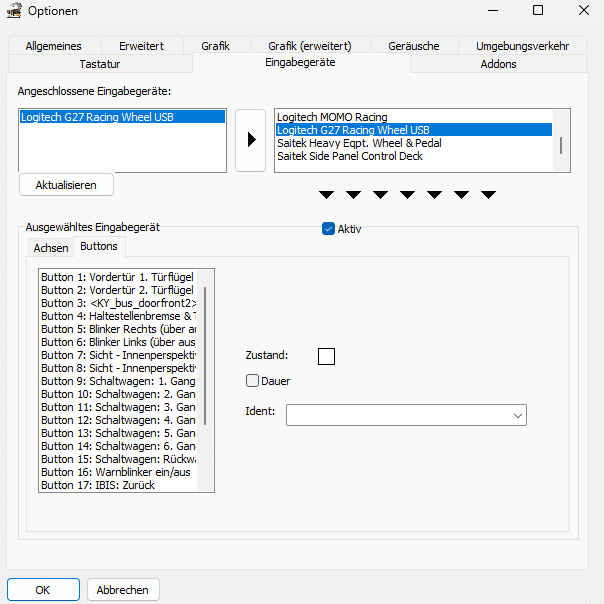Open the Ident dropdown list
This screenshot has height=604, width=604.
click(x=406, y=415)
